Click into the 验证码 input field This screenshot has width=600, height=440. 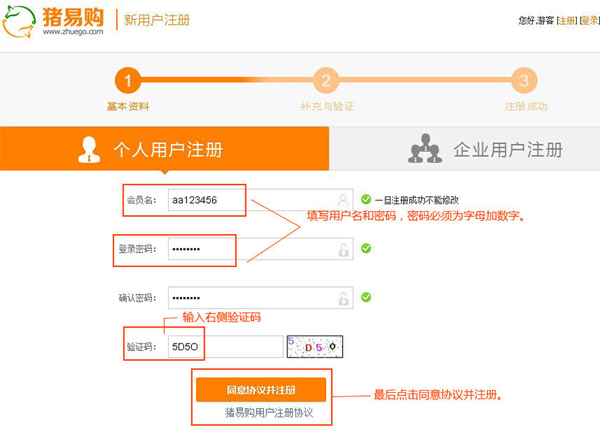(x=224, y=346)
